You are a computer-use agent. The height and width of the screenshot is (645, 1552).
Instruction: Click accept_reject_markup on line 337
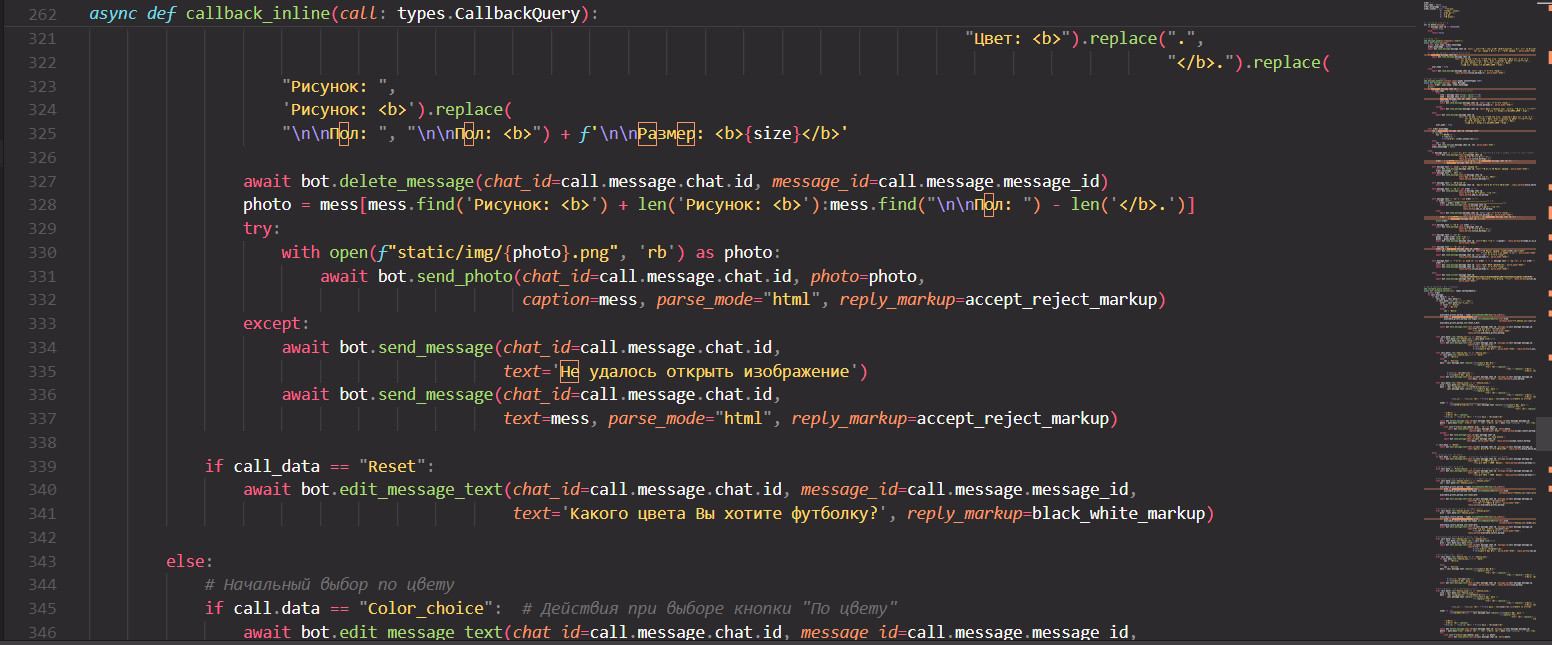point(1012,419)
